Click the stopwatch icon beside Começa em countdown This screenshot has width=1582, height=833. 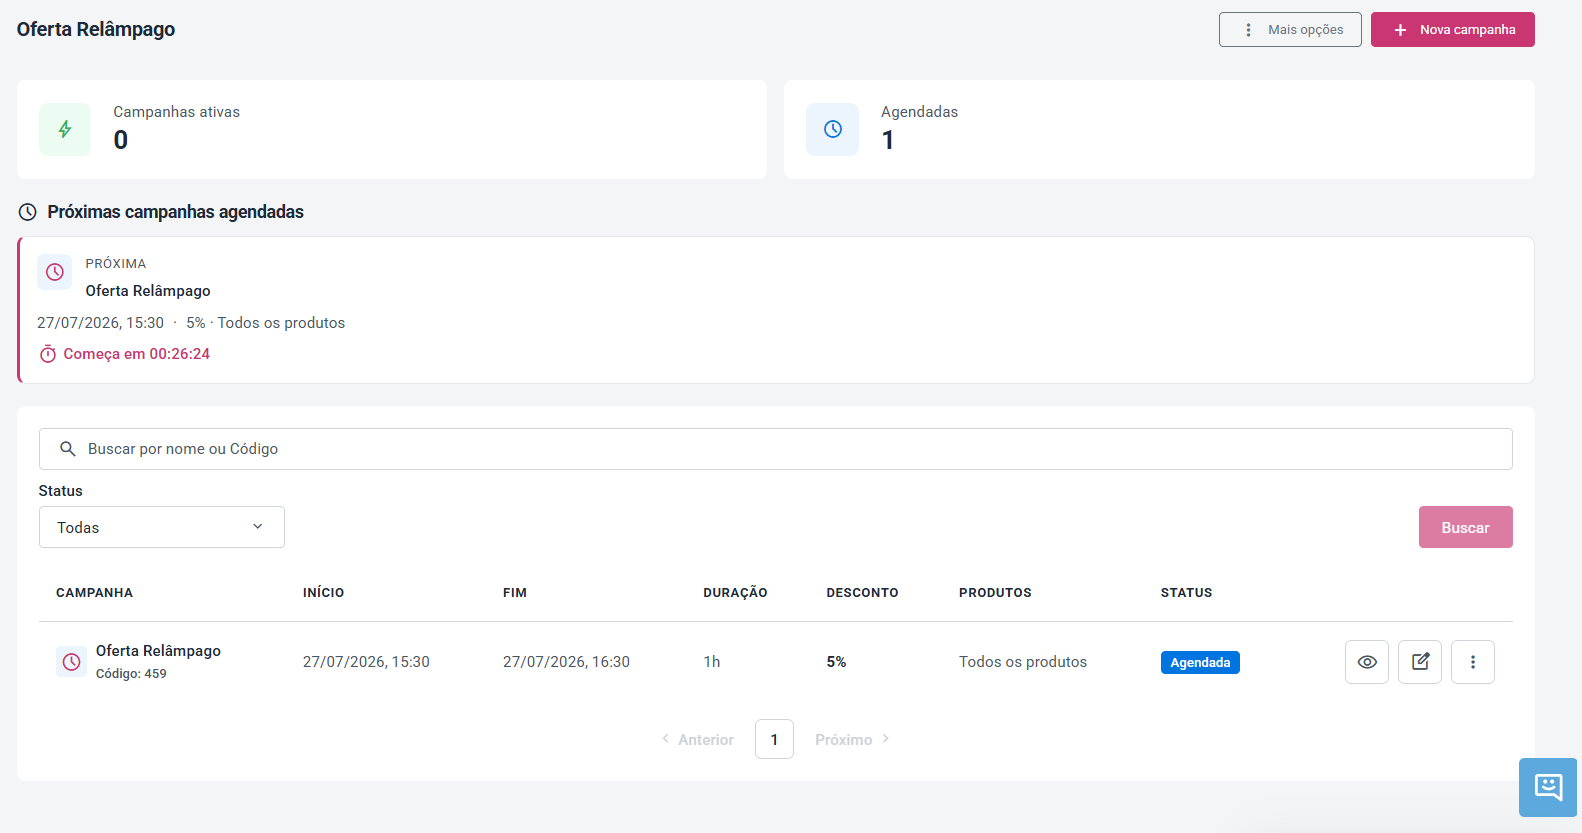pos(48,354)
